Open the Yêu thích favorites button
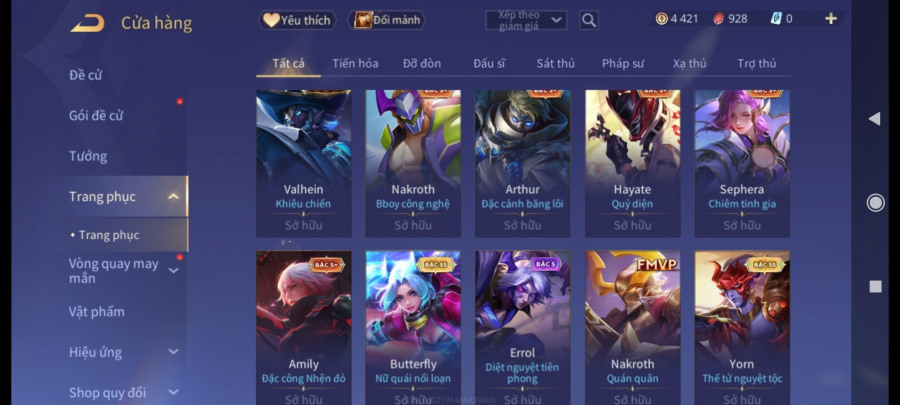 297,20
